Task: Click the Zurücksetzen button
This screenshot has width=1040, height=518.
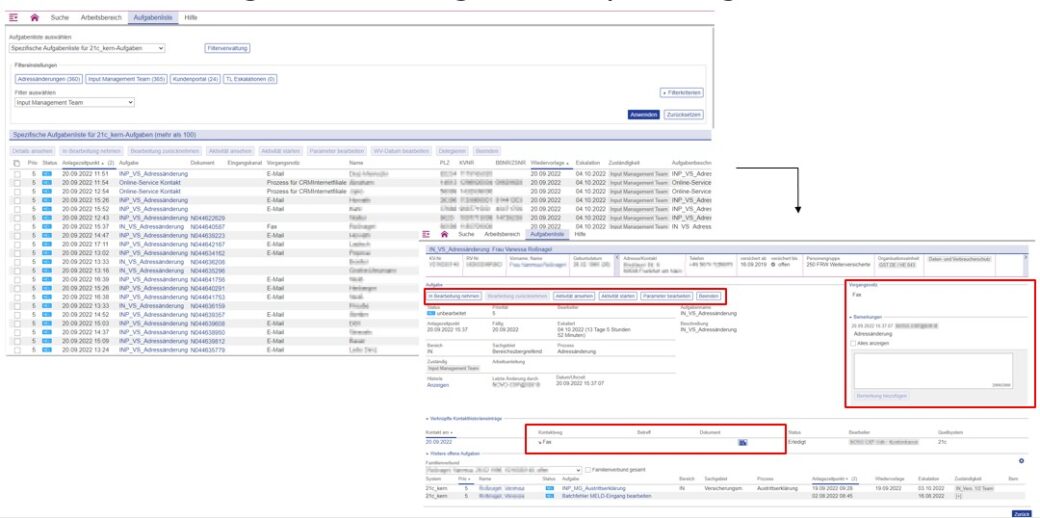Action: coord(683,115)
